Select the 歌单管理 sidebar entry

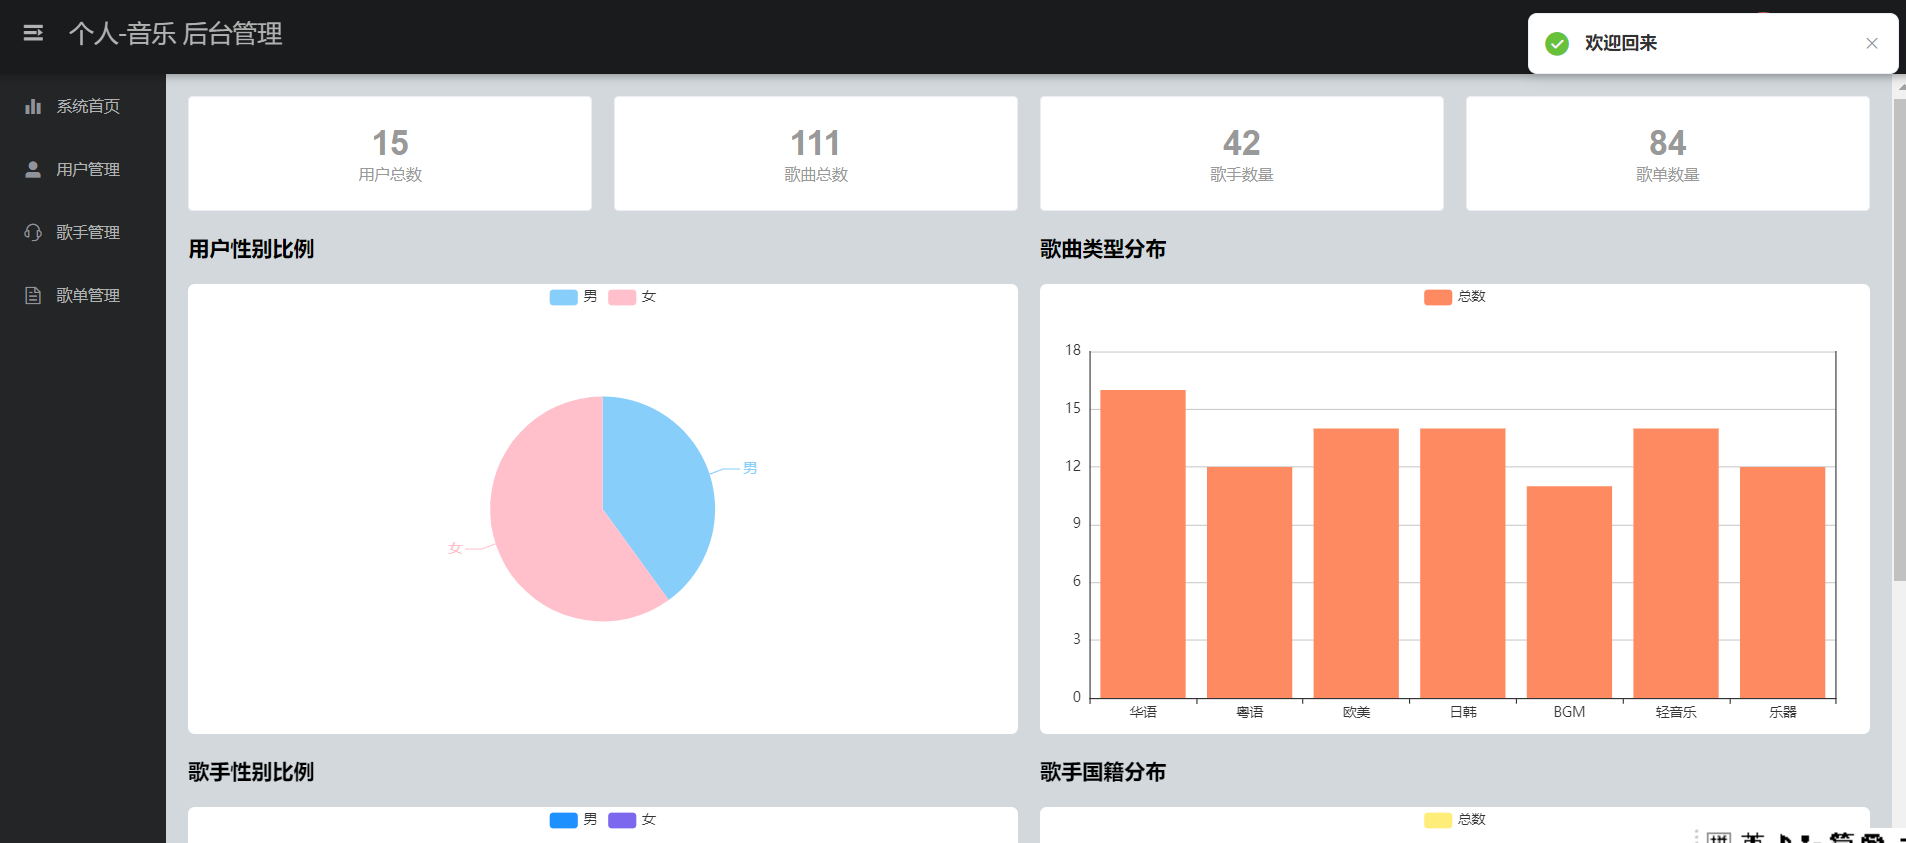pyautogui.click(x=83, y=295)
